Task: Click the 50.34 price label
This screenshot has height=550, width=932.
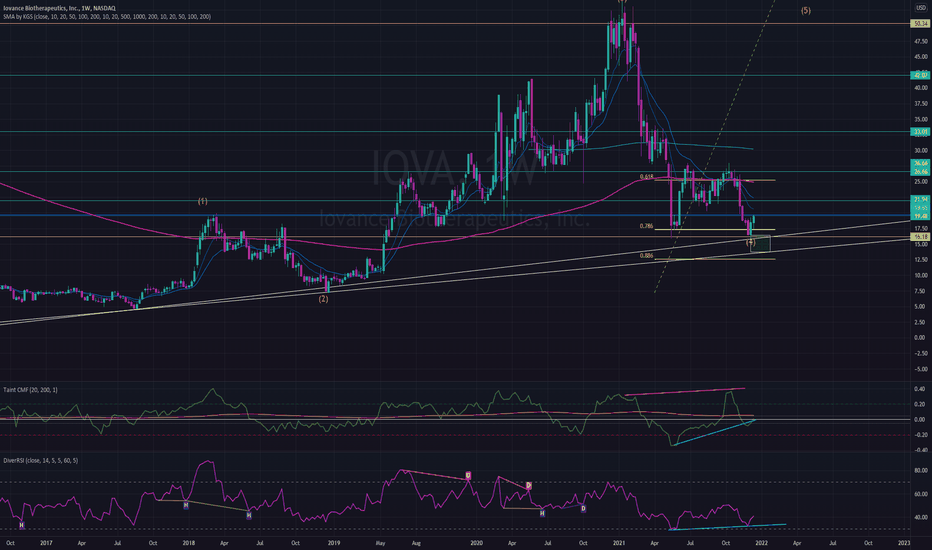Action: coord(921,24)
